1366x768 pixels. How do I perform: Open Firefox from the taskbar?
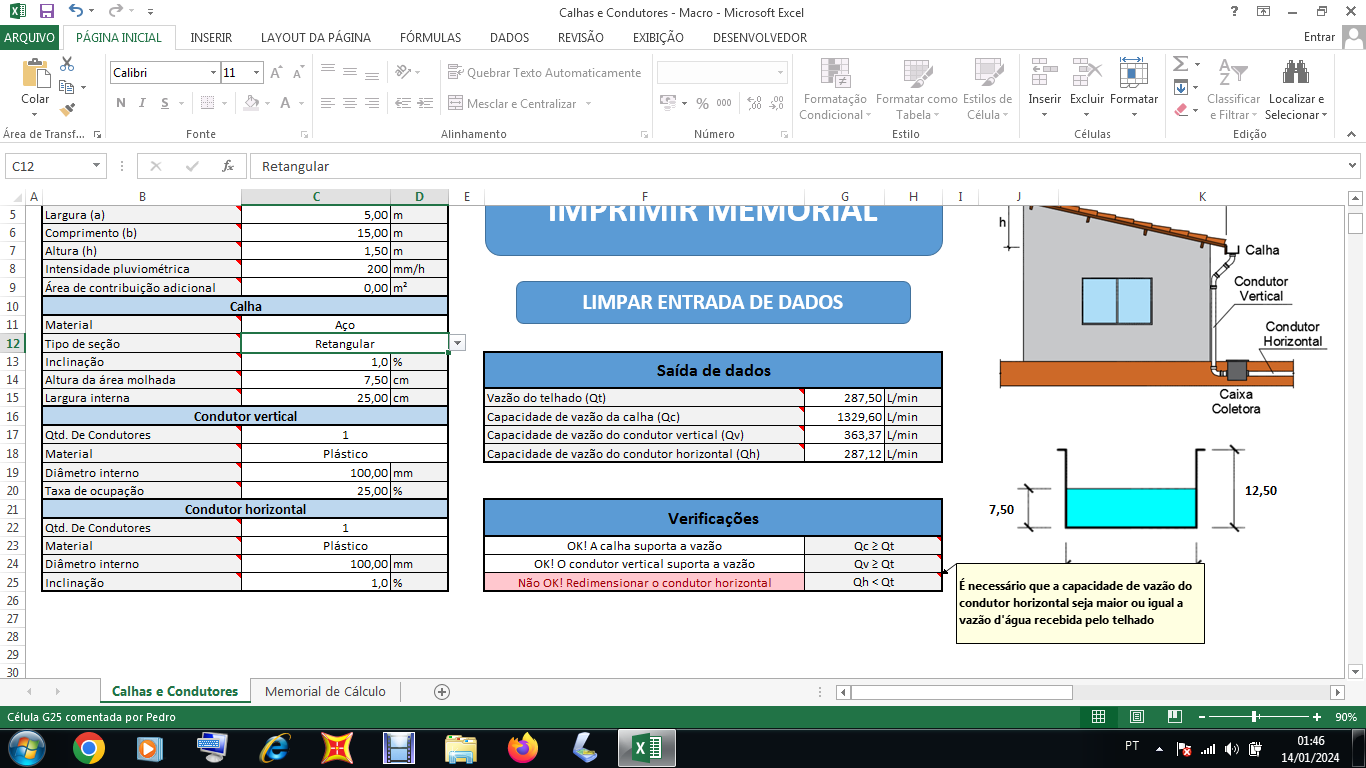[522, 747]
